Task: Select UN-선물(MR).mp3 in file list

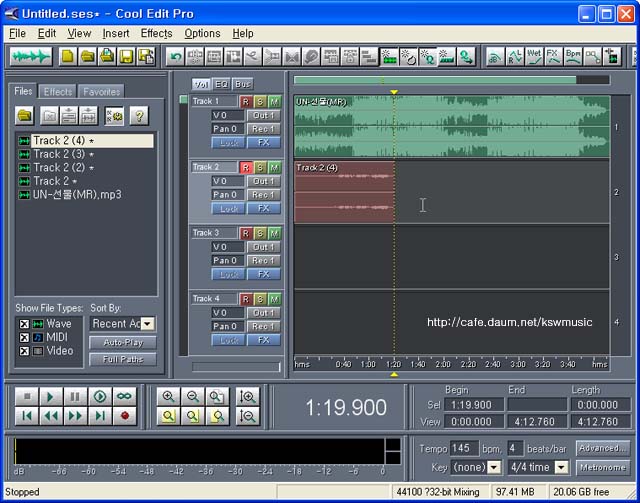Action: point(77,195)
